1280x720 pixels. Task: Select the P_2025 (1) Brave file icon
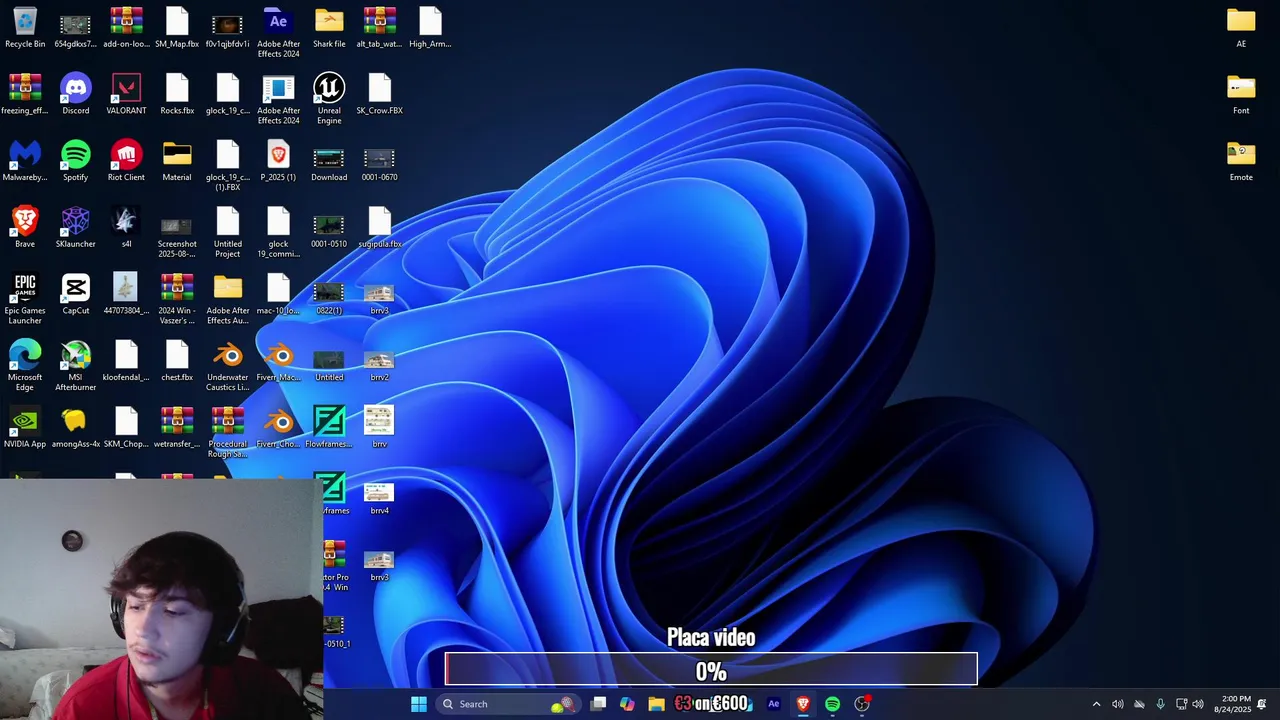(278, 162)
